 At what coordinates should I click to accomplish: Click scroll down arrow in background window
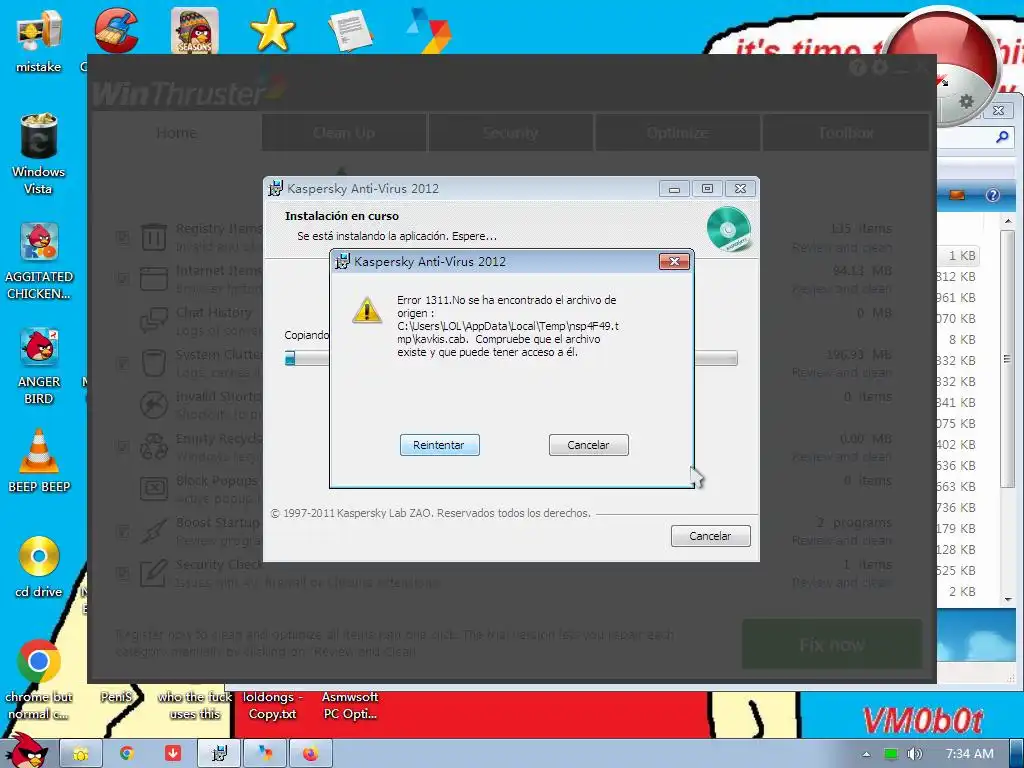click(x=1008, y=598)
